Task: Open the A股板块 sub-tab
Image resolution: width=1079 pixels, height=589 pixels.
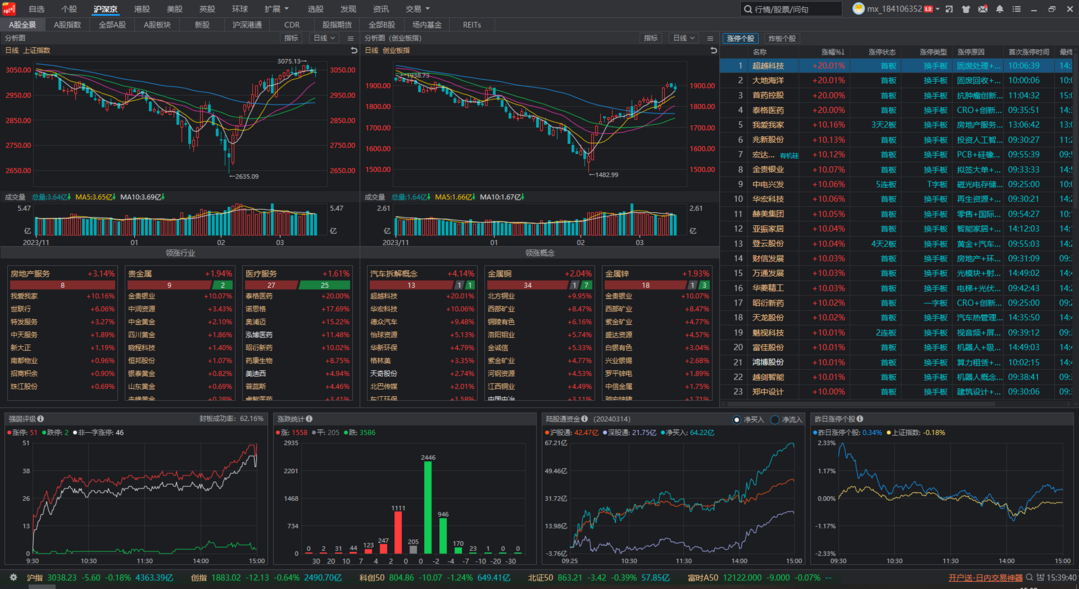Action: tap(157, 25)
